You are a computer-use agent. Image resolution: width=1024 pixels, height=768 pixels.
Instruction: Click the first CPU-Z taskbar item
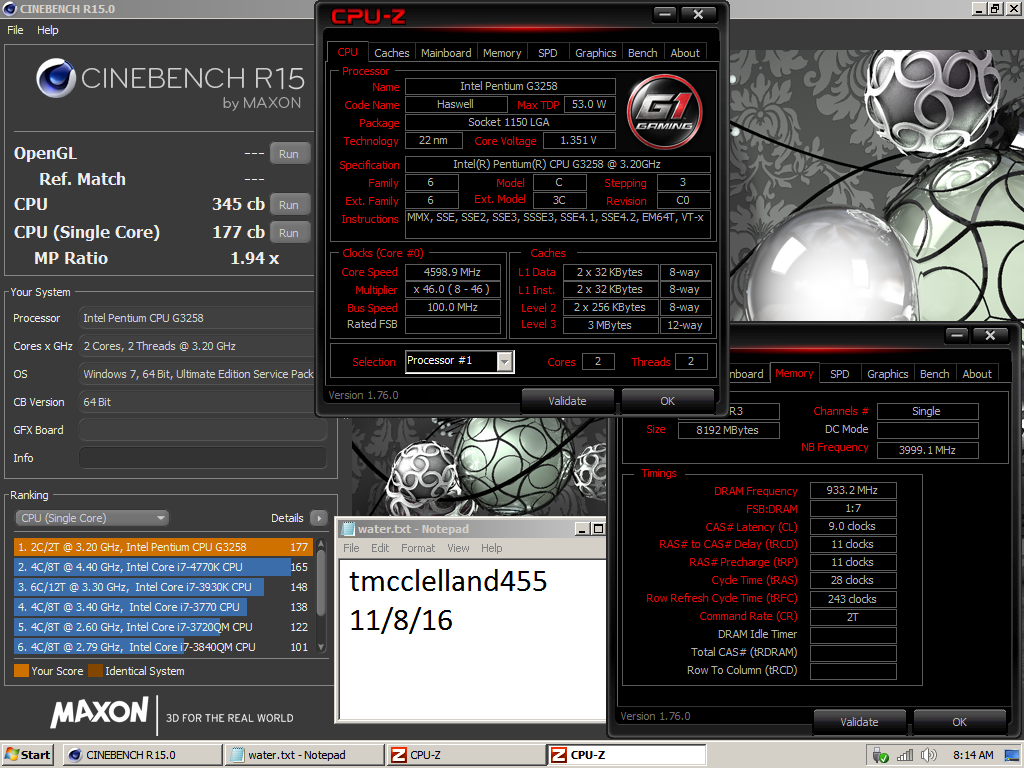click(466, 755)
